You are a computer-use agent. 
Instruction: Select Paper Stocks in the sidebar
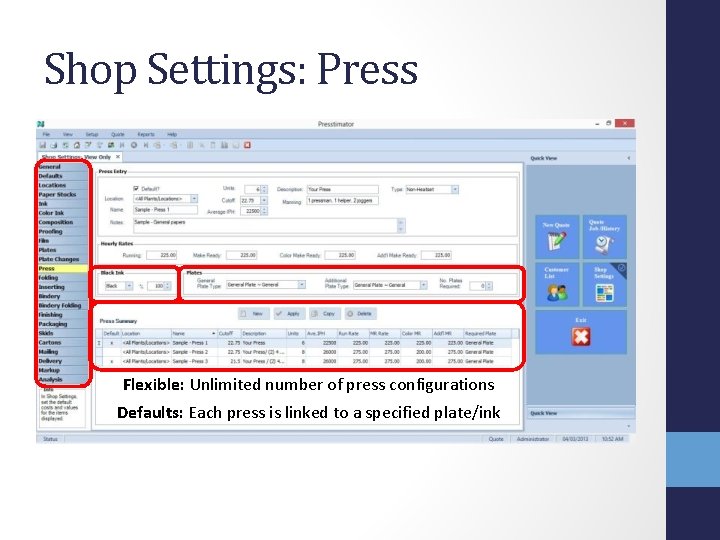pyautogui.click(x=62, y=194)
